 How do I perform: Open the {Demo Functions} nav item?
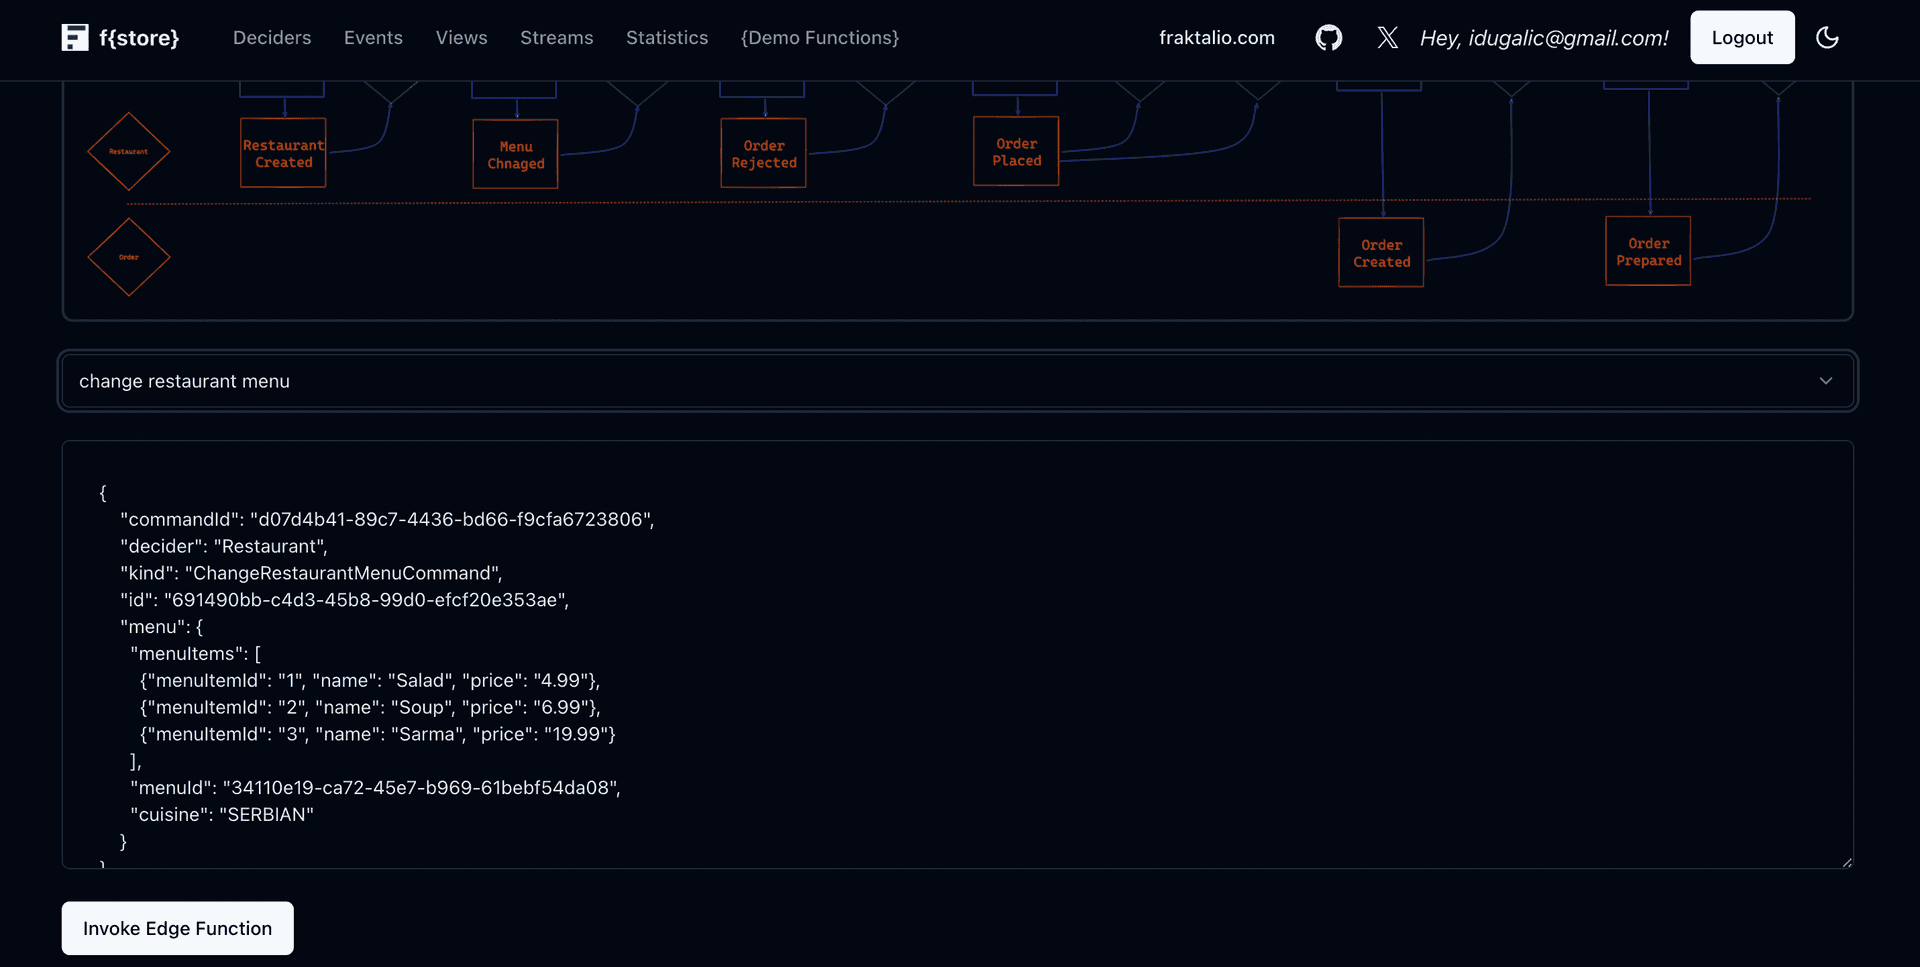pyautogui.click(x=819, y=38)
